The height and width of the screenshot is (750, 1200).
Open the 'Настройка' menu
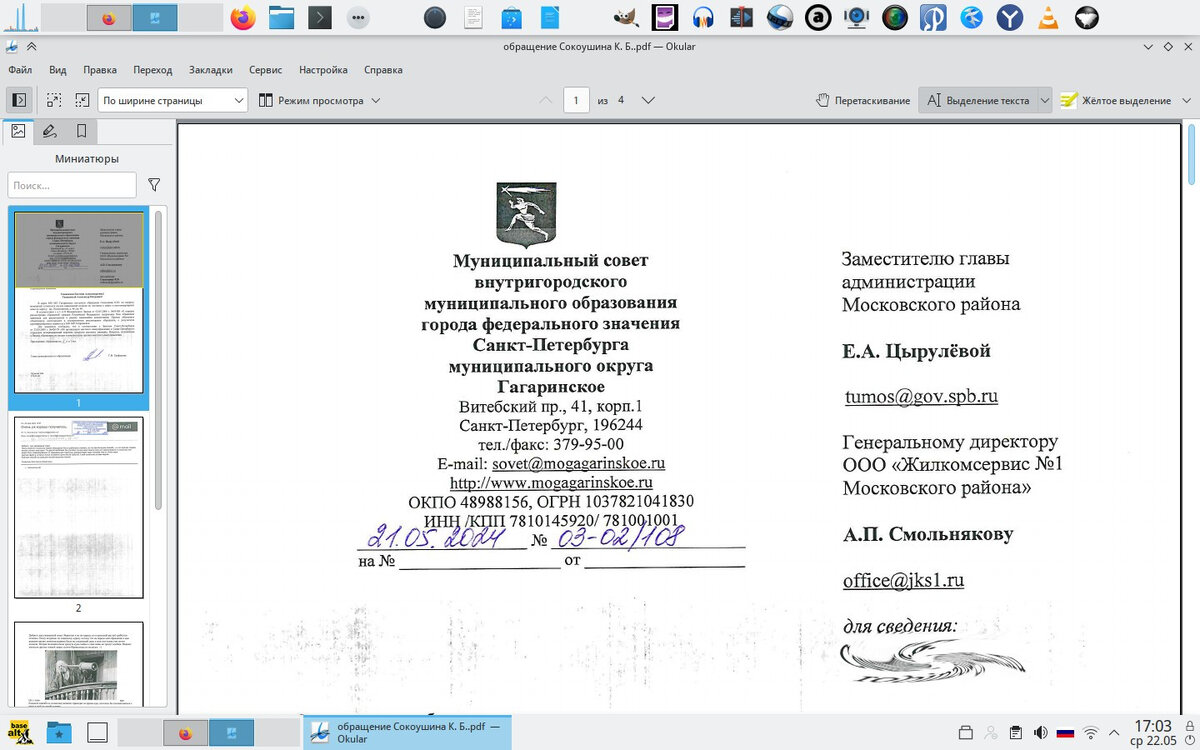tap(323, 70)
